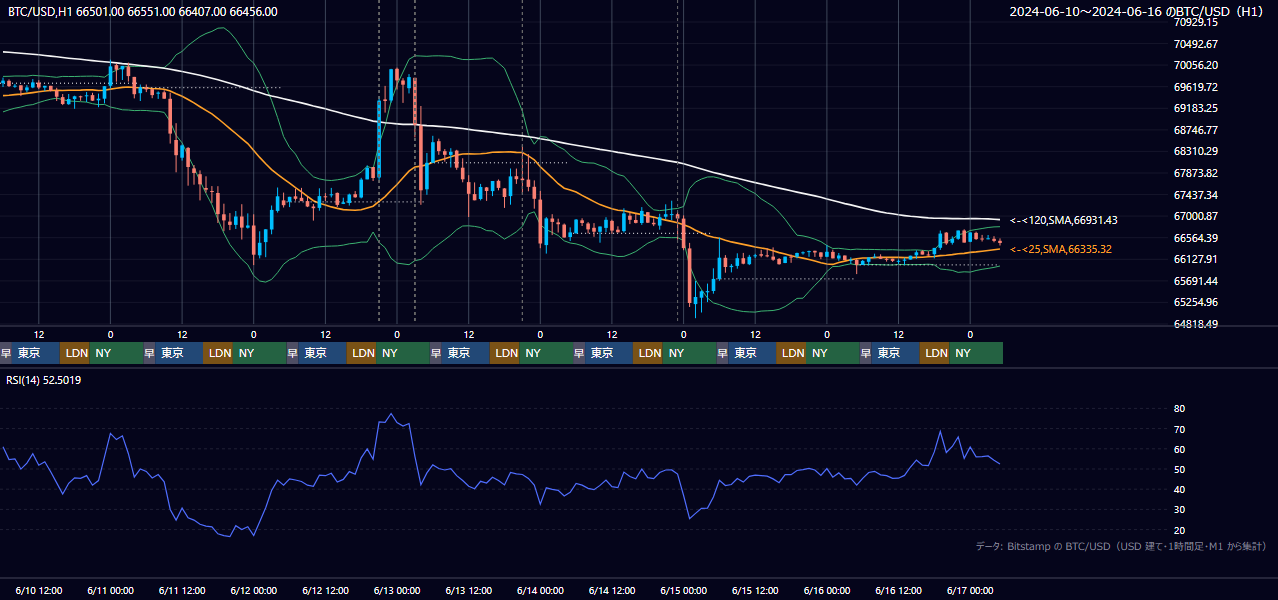Image resolution: width=1278 pixels, height=600 pixels.
Task: Click the RSI scale value 70
Action: click(x=1179, y=429)
